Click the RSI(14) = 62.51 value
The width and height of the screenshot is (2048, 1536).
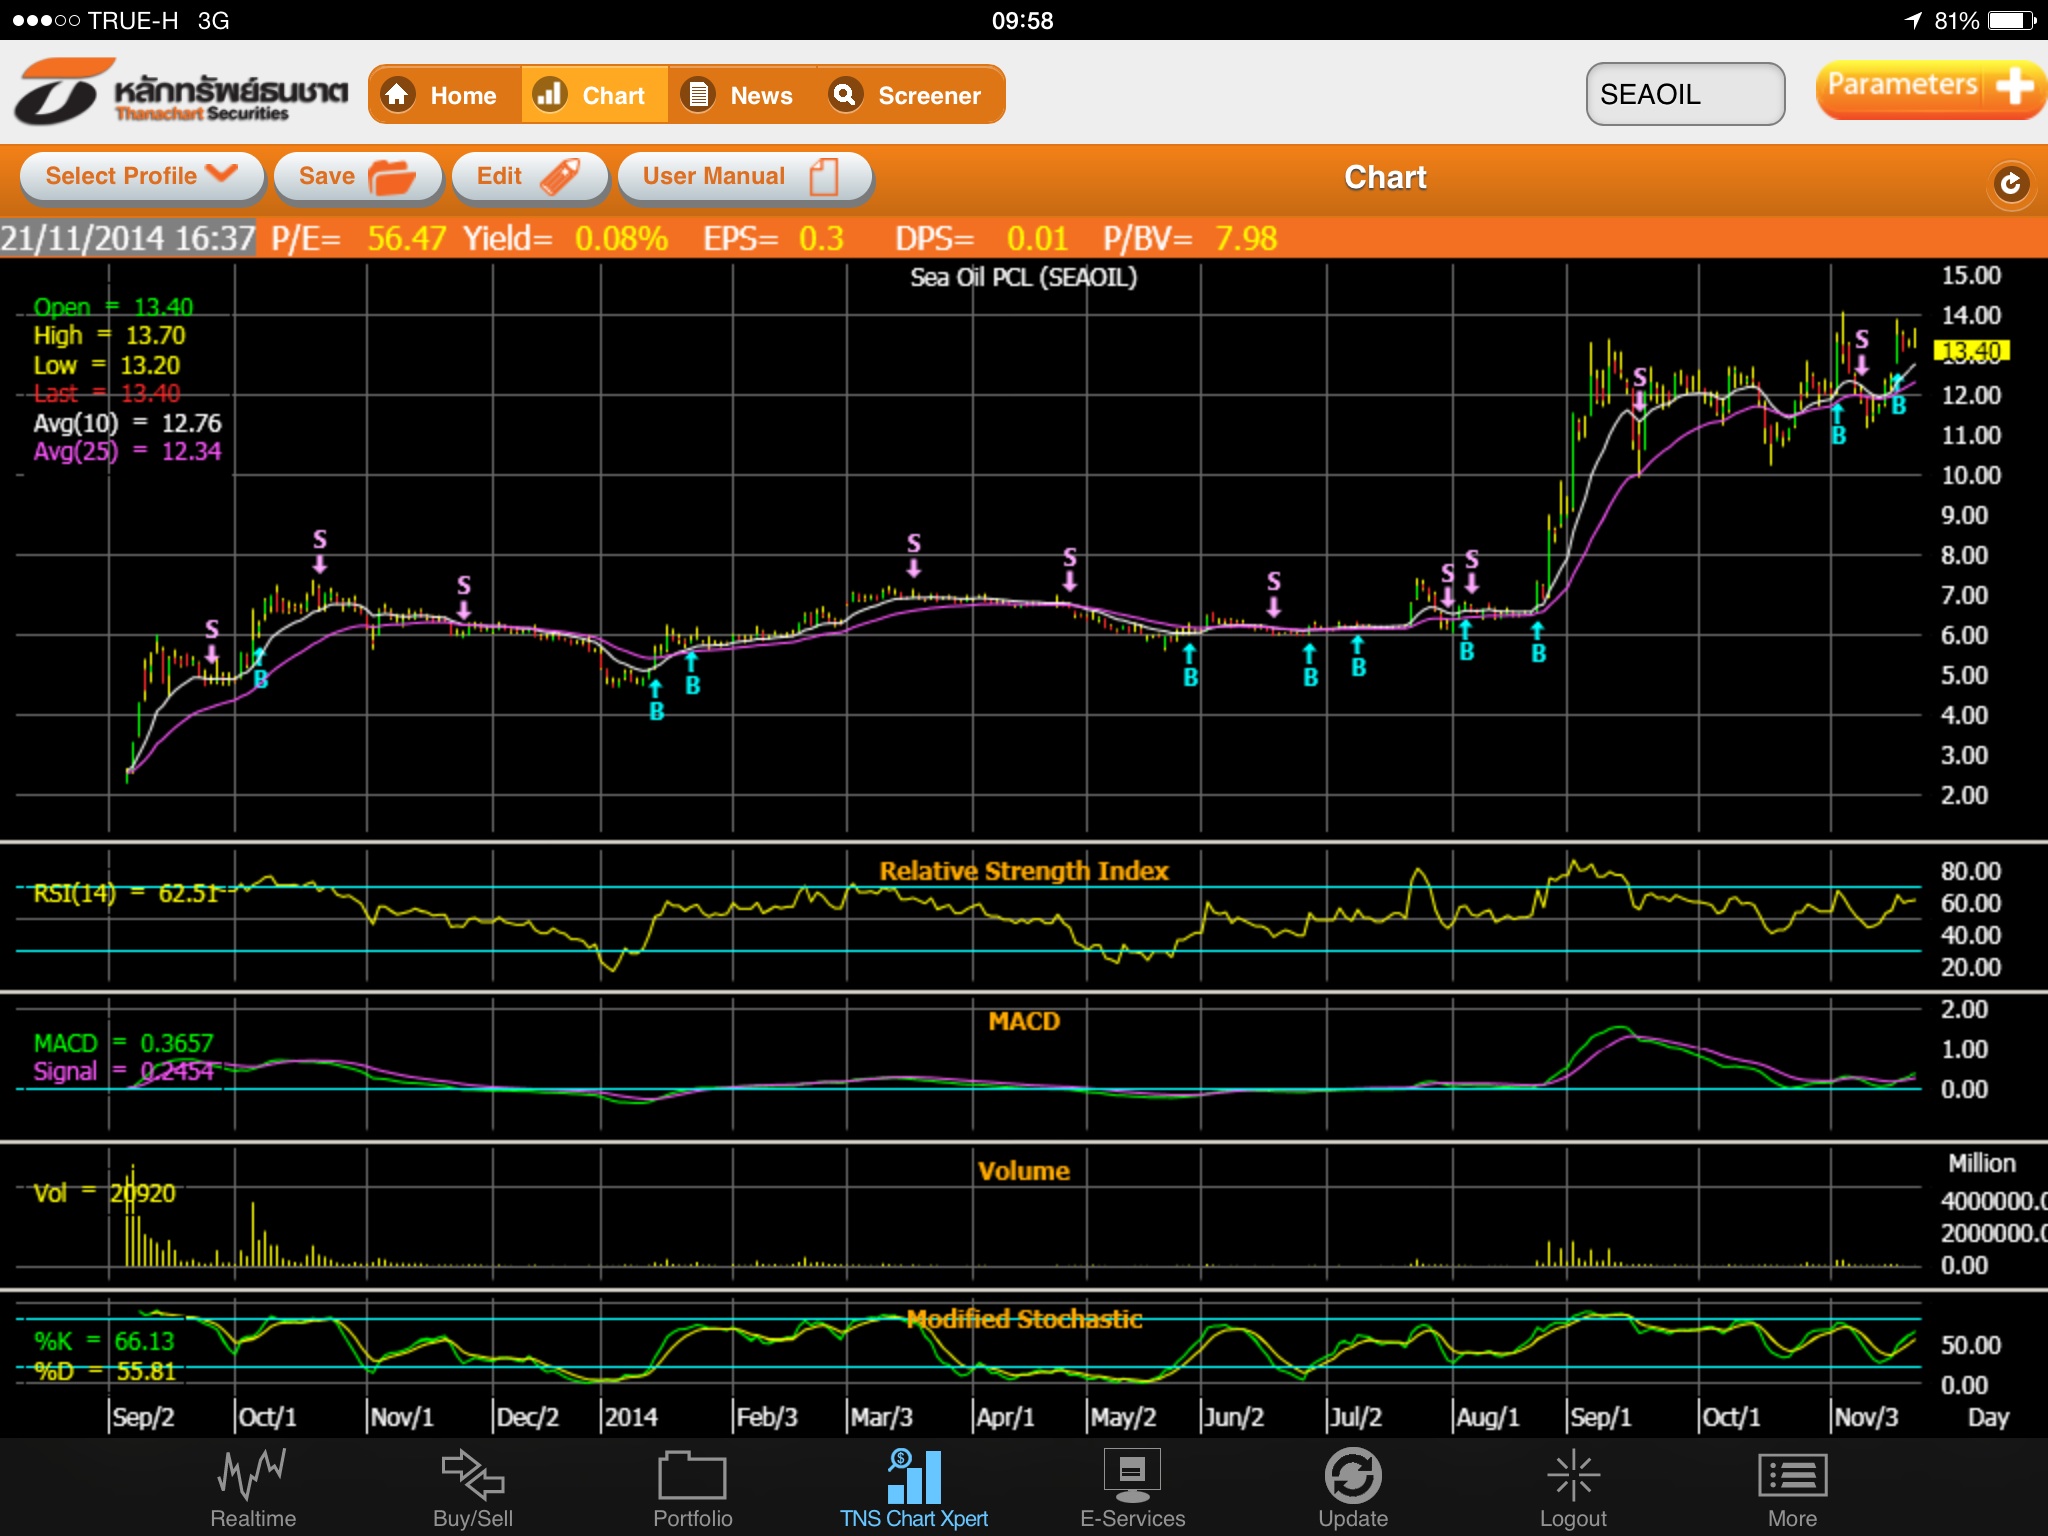[125, 893]
